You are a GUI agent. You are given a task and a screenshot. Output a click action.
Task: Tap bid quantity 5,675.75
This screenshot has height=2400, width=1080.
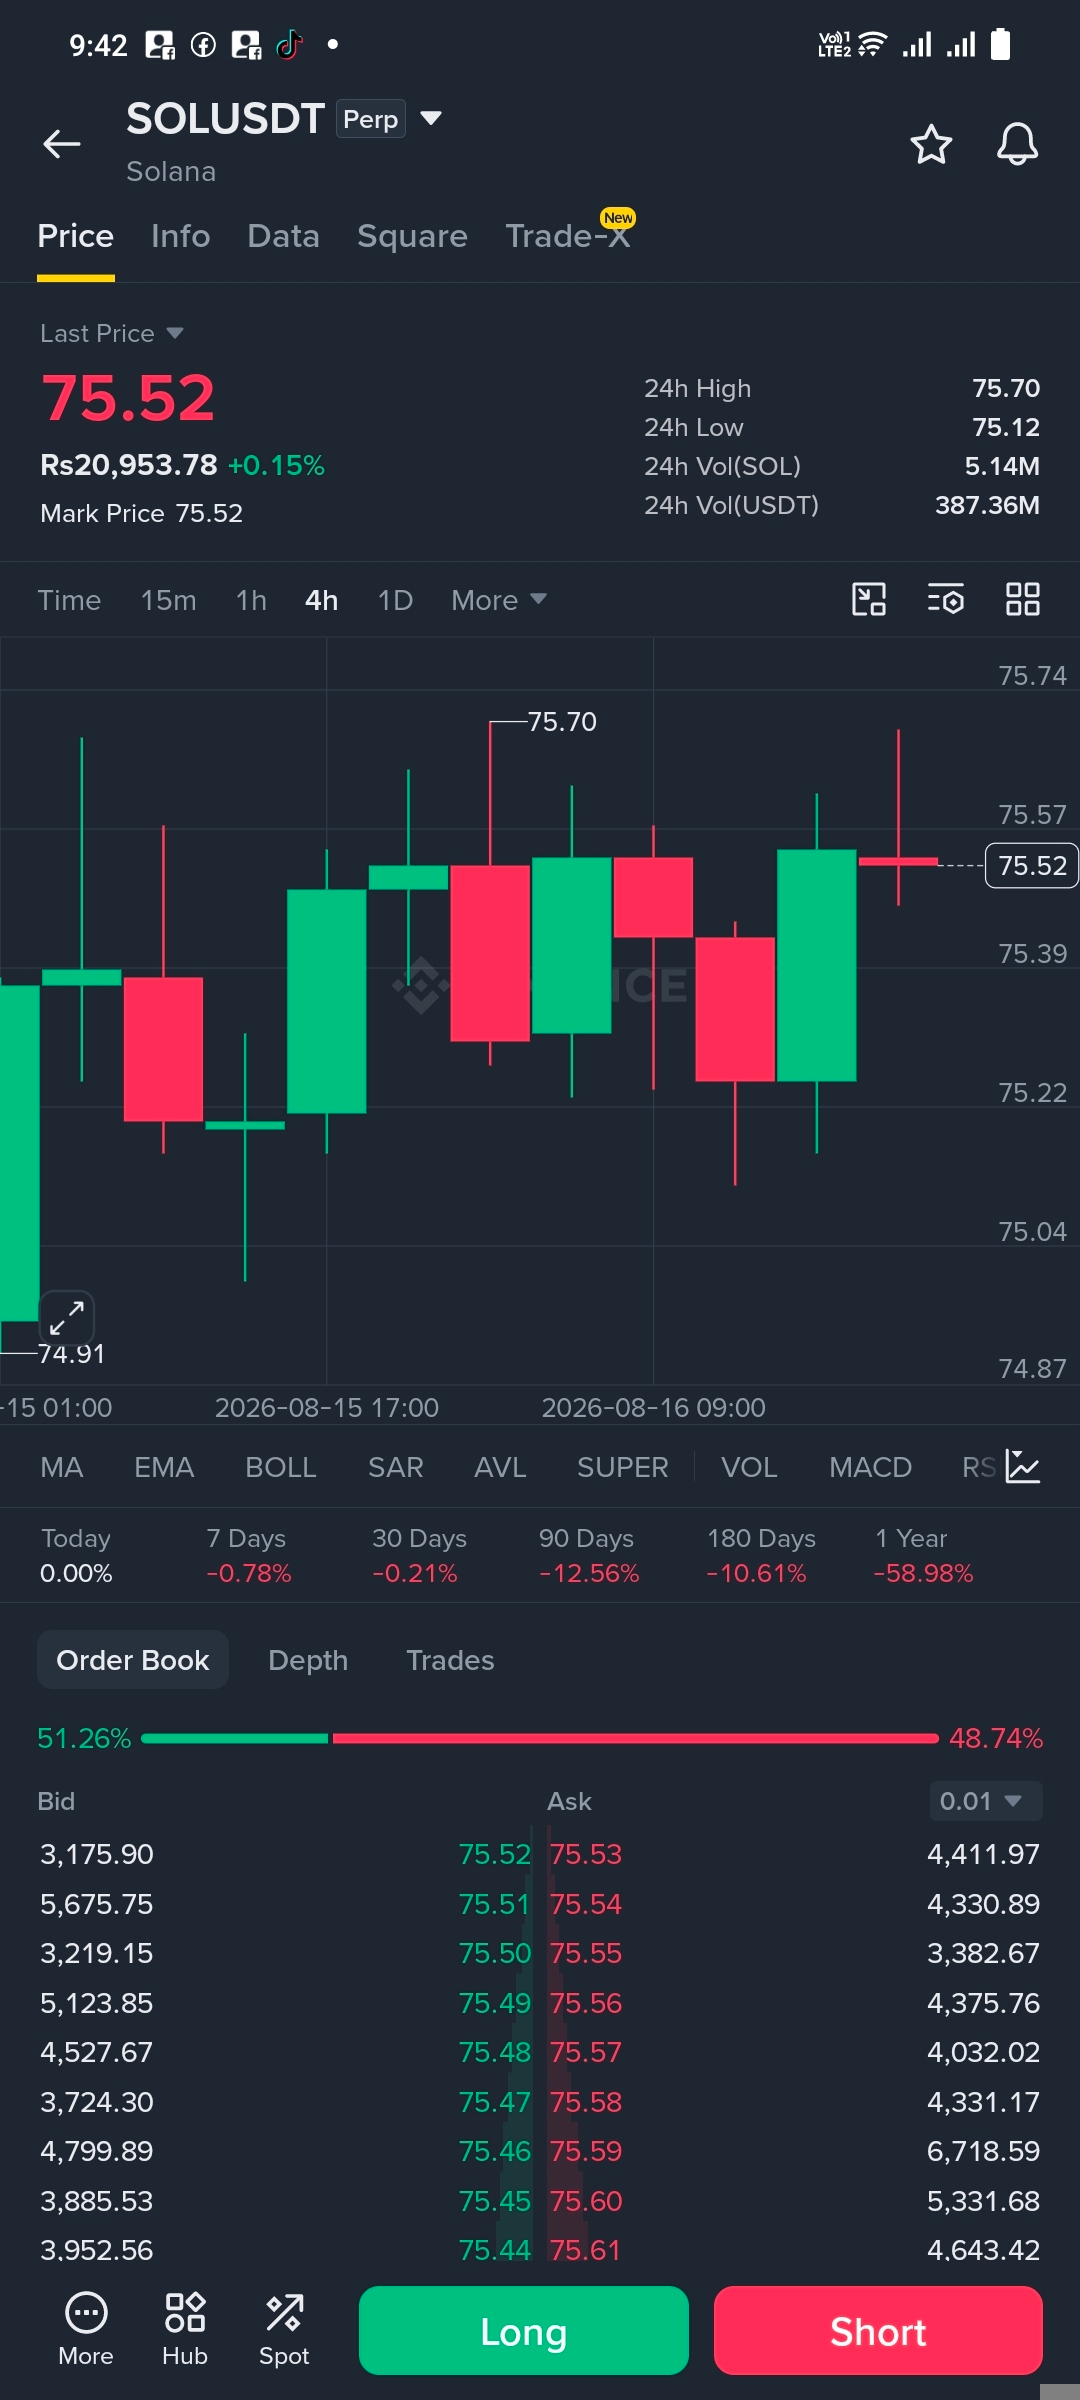point(97,1904)
